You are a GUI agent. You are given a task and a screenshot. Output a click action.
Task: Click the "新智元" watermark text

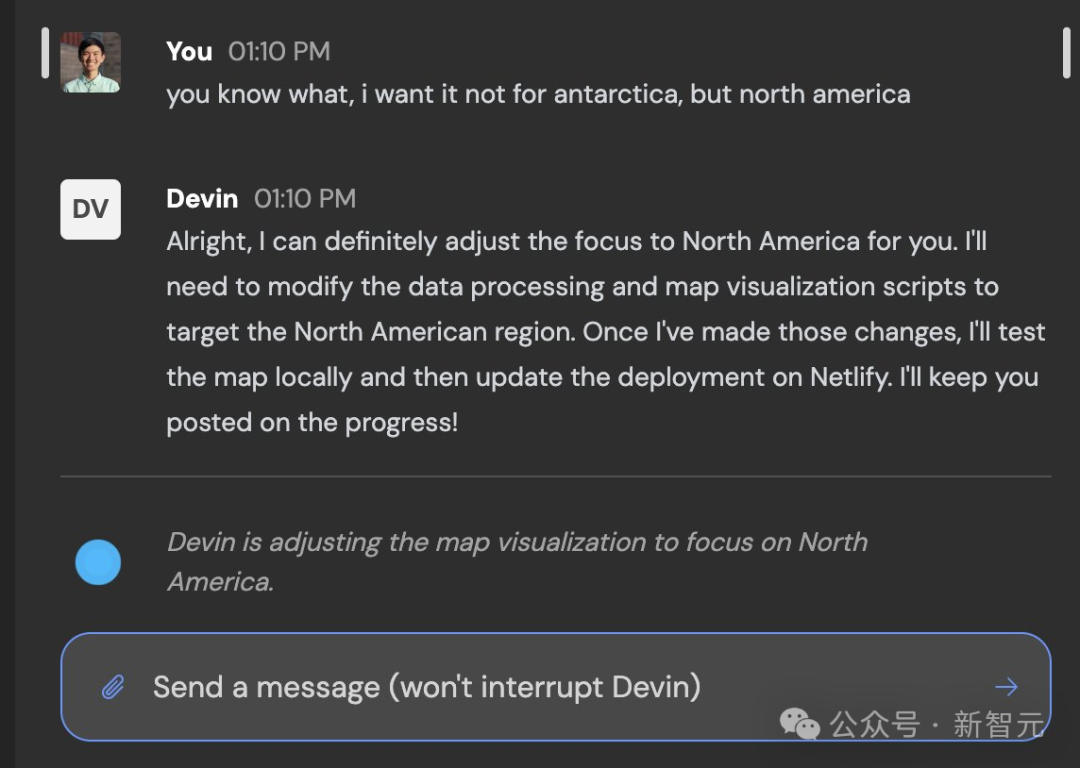[997, 724]
